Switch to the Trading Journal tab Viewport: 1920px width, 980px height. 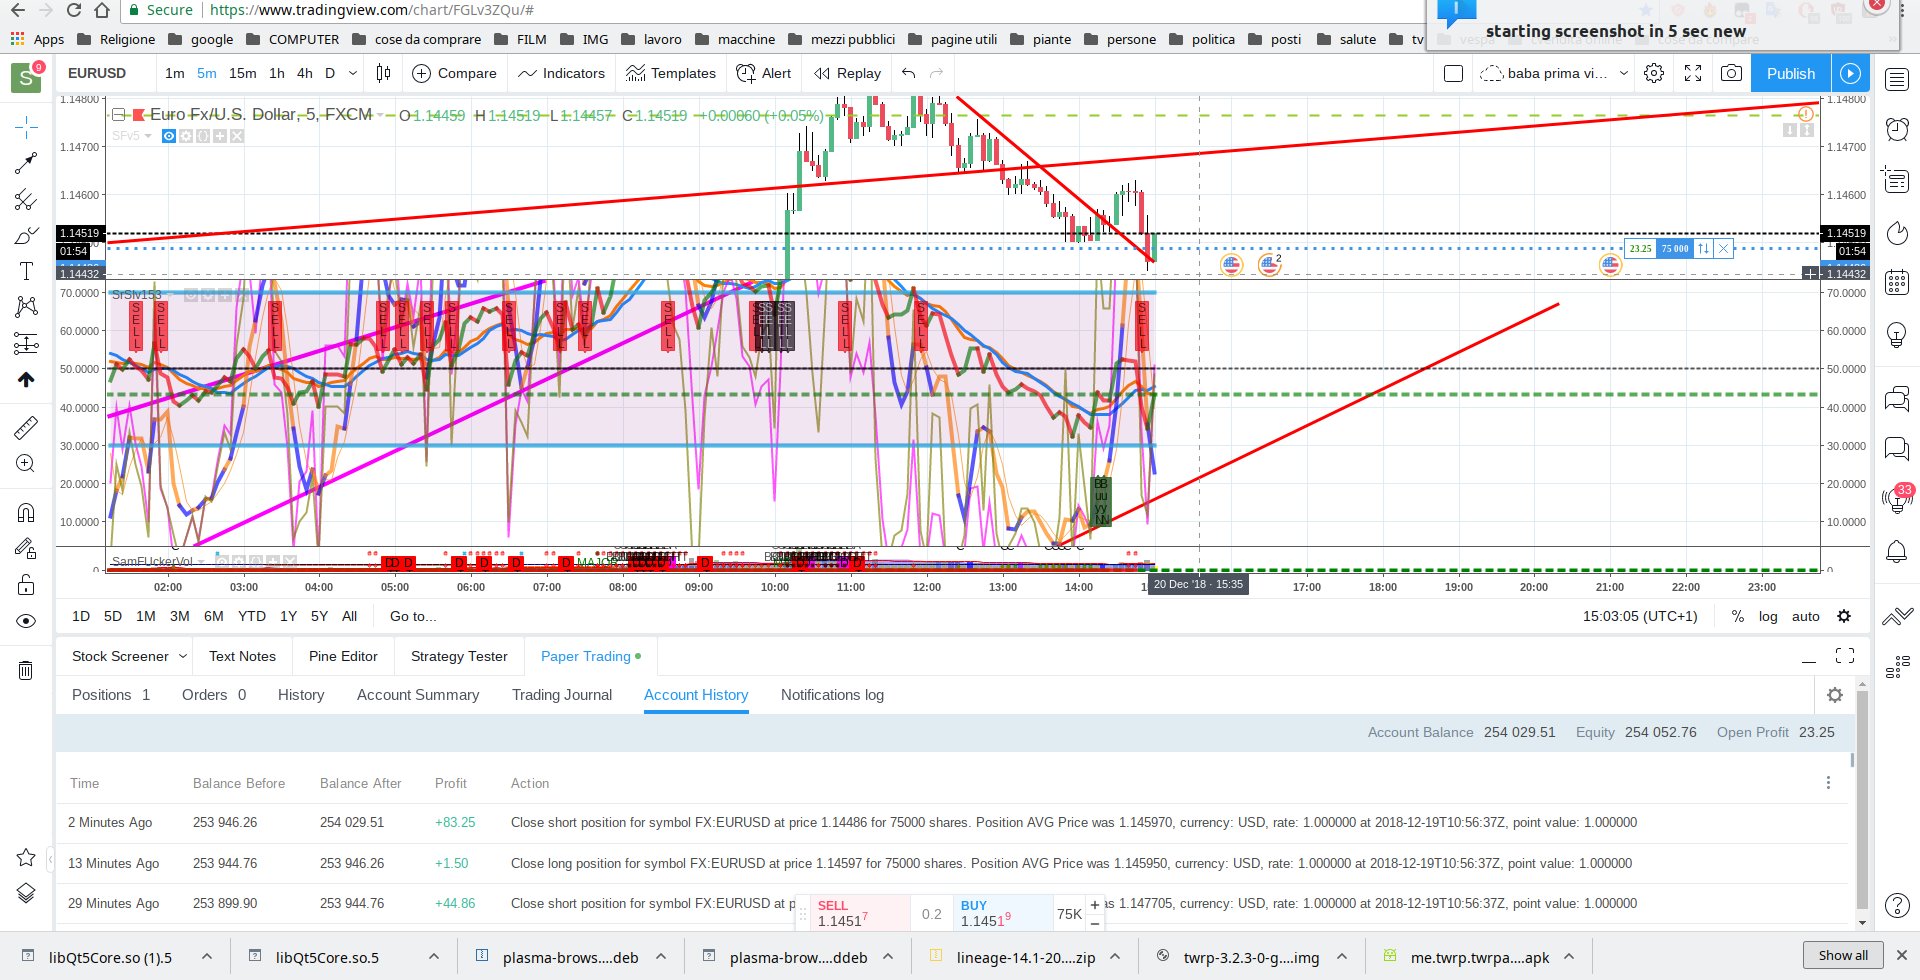(x=562, y=695)
